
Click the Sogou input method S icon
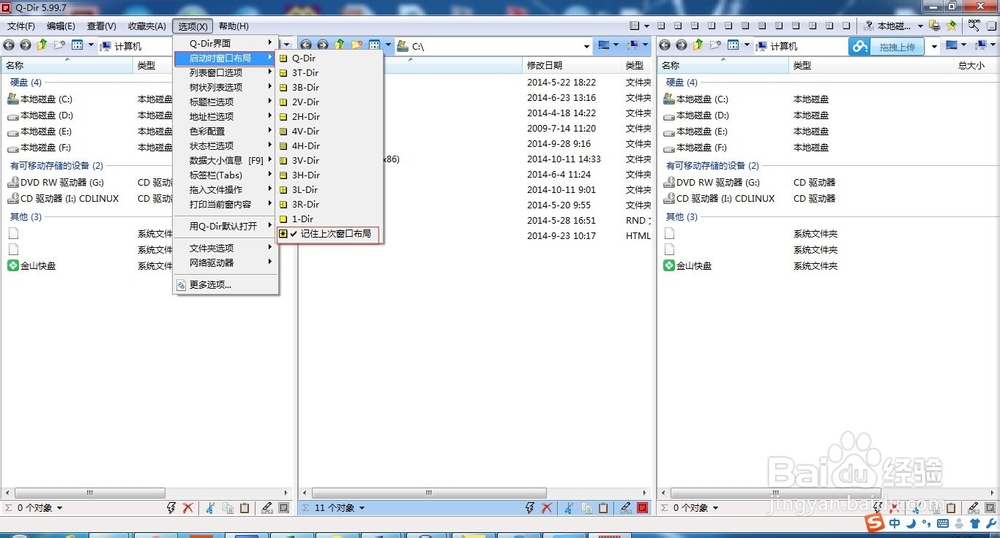coord(874,523)
